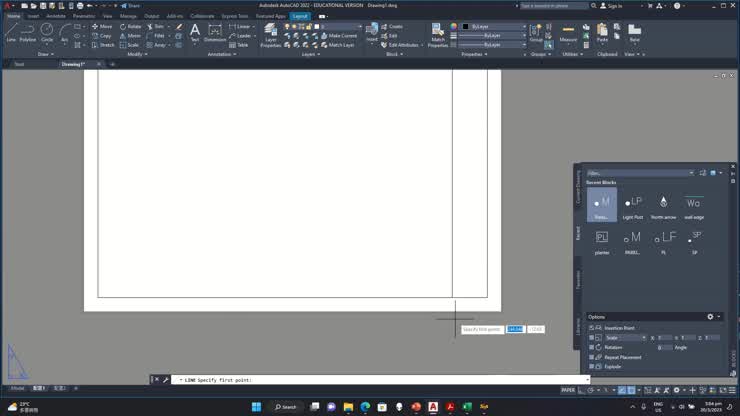Click the Scale tool in Modify
740x416 pixels.
click(x=129, y=45)
